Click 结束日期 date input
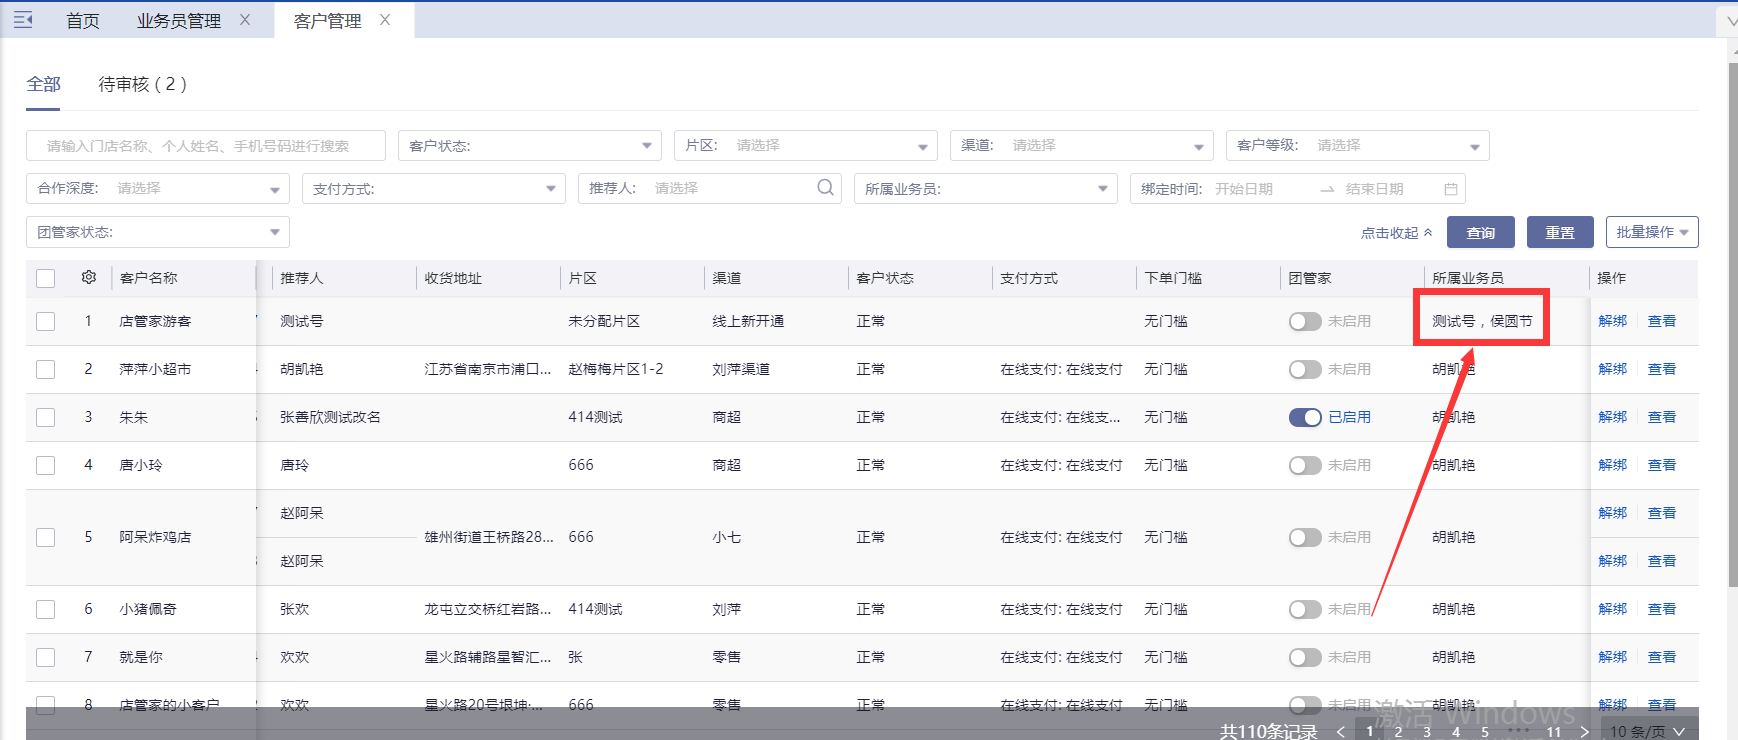 pyautogui.click(x=1375, y=188)
